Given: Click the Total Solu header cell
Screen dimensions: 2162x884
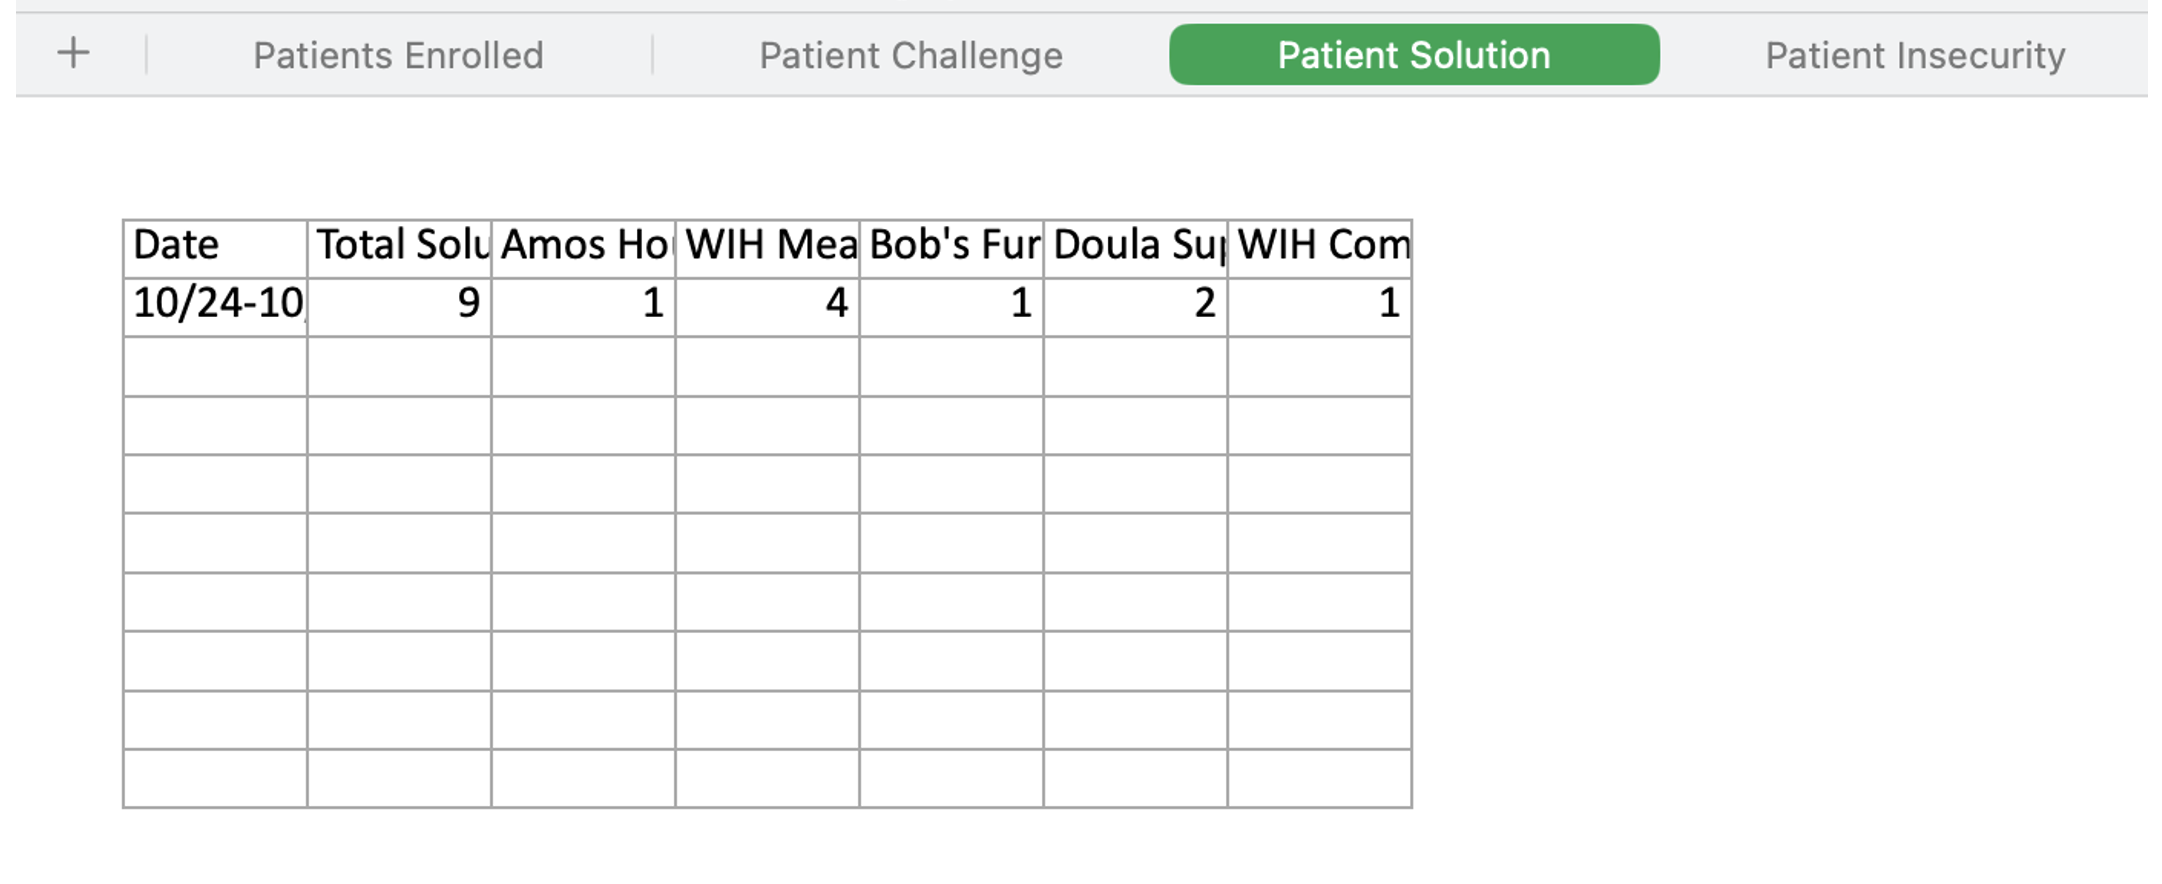Looking at the screenshot, I should pos(399,249).
